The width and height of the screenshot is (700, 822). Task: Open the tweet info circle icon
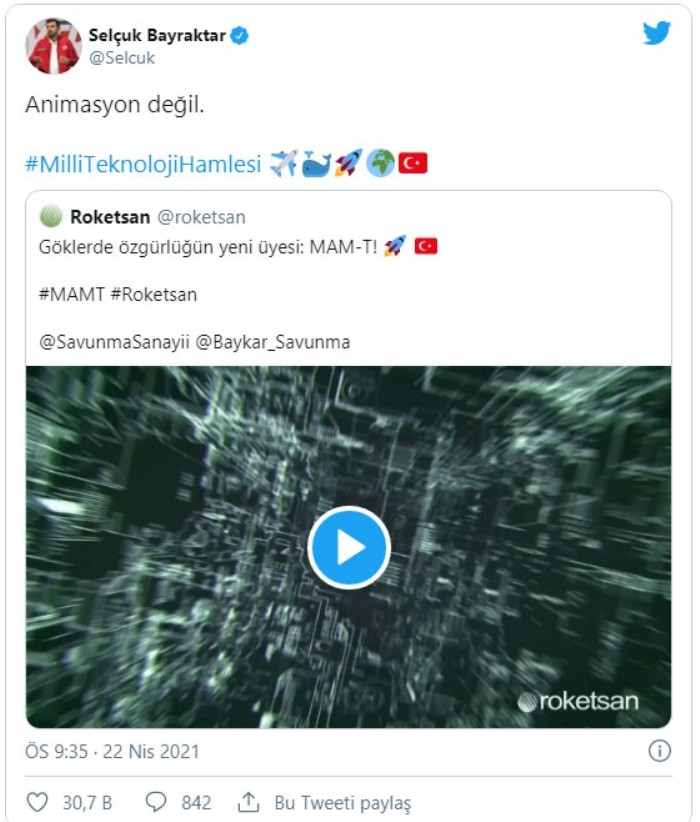[659, 751]
